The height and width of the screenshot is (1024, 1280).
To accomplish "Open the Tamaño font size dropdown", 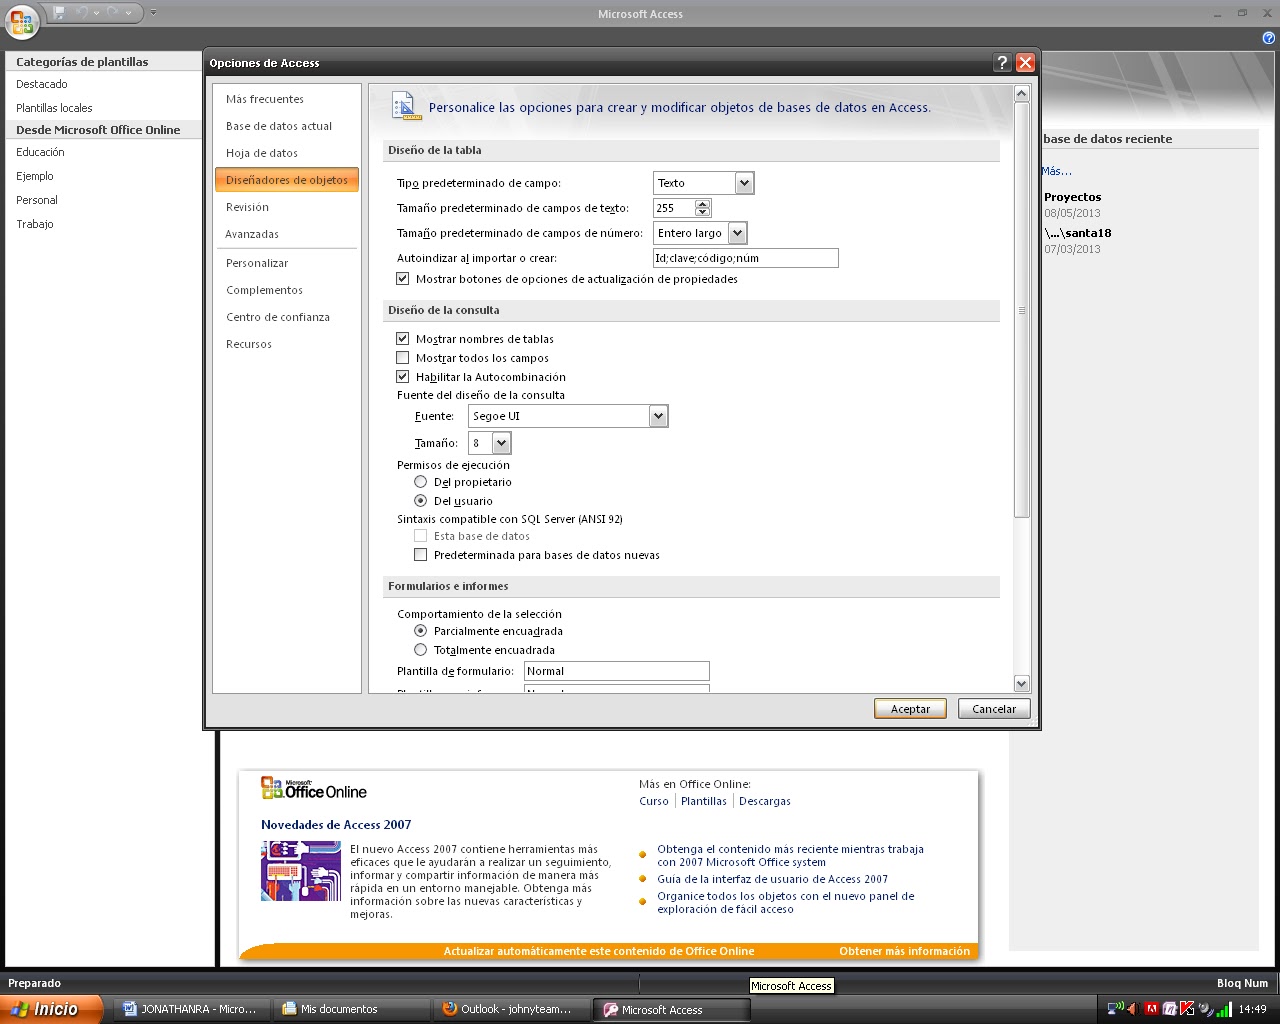I will tap(502, 443).
